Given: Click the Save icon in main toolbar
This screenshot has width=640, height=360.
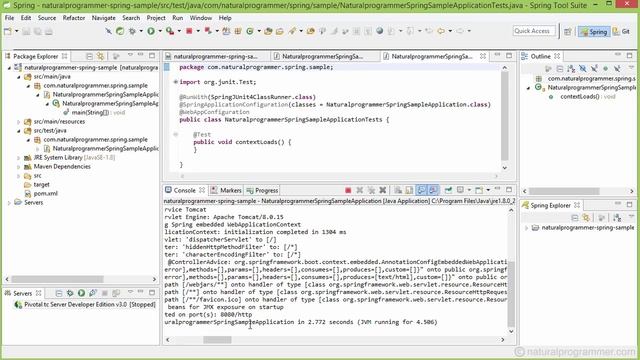Looking at the screenshot, I should 26,31.
